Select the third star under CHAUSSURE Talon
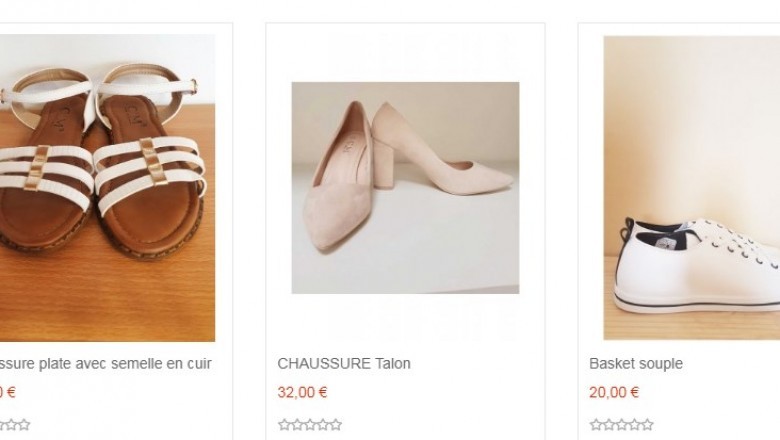The image size is (780, 440). (310, 425)
